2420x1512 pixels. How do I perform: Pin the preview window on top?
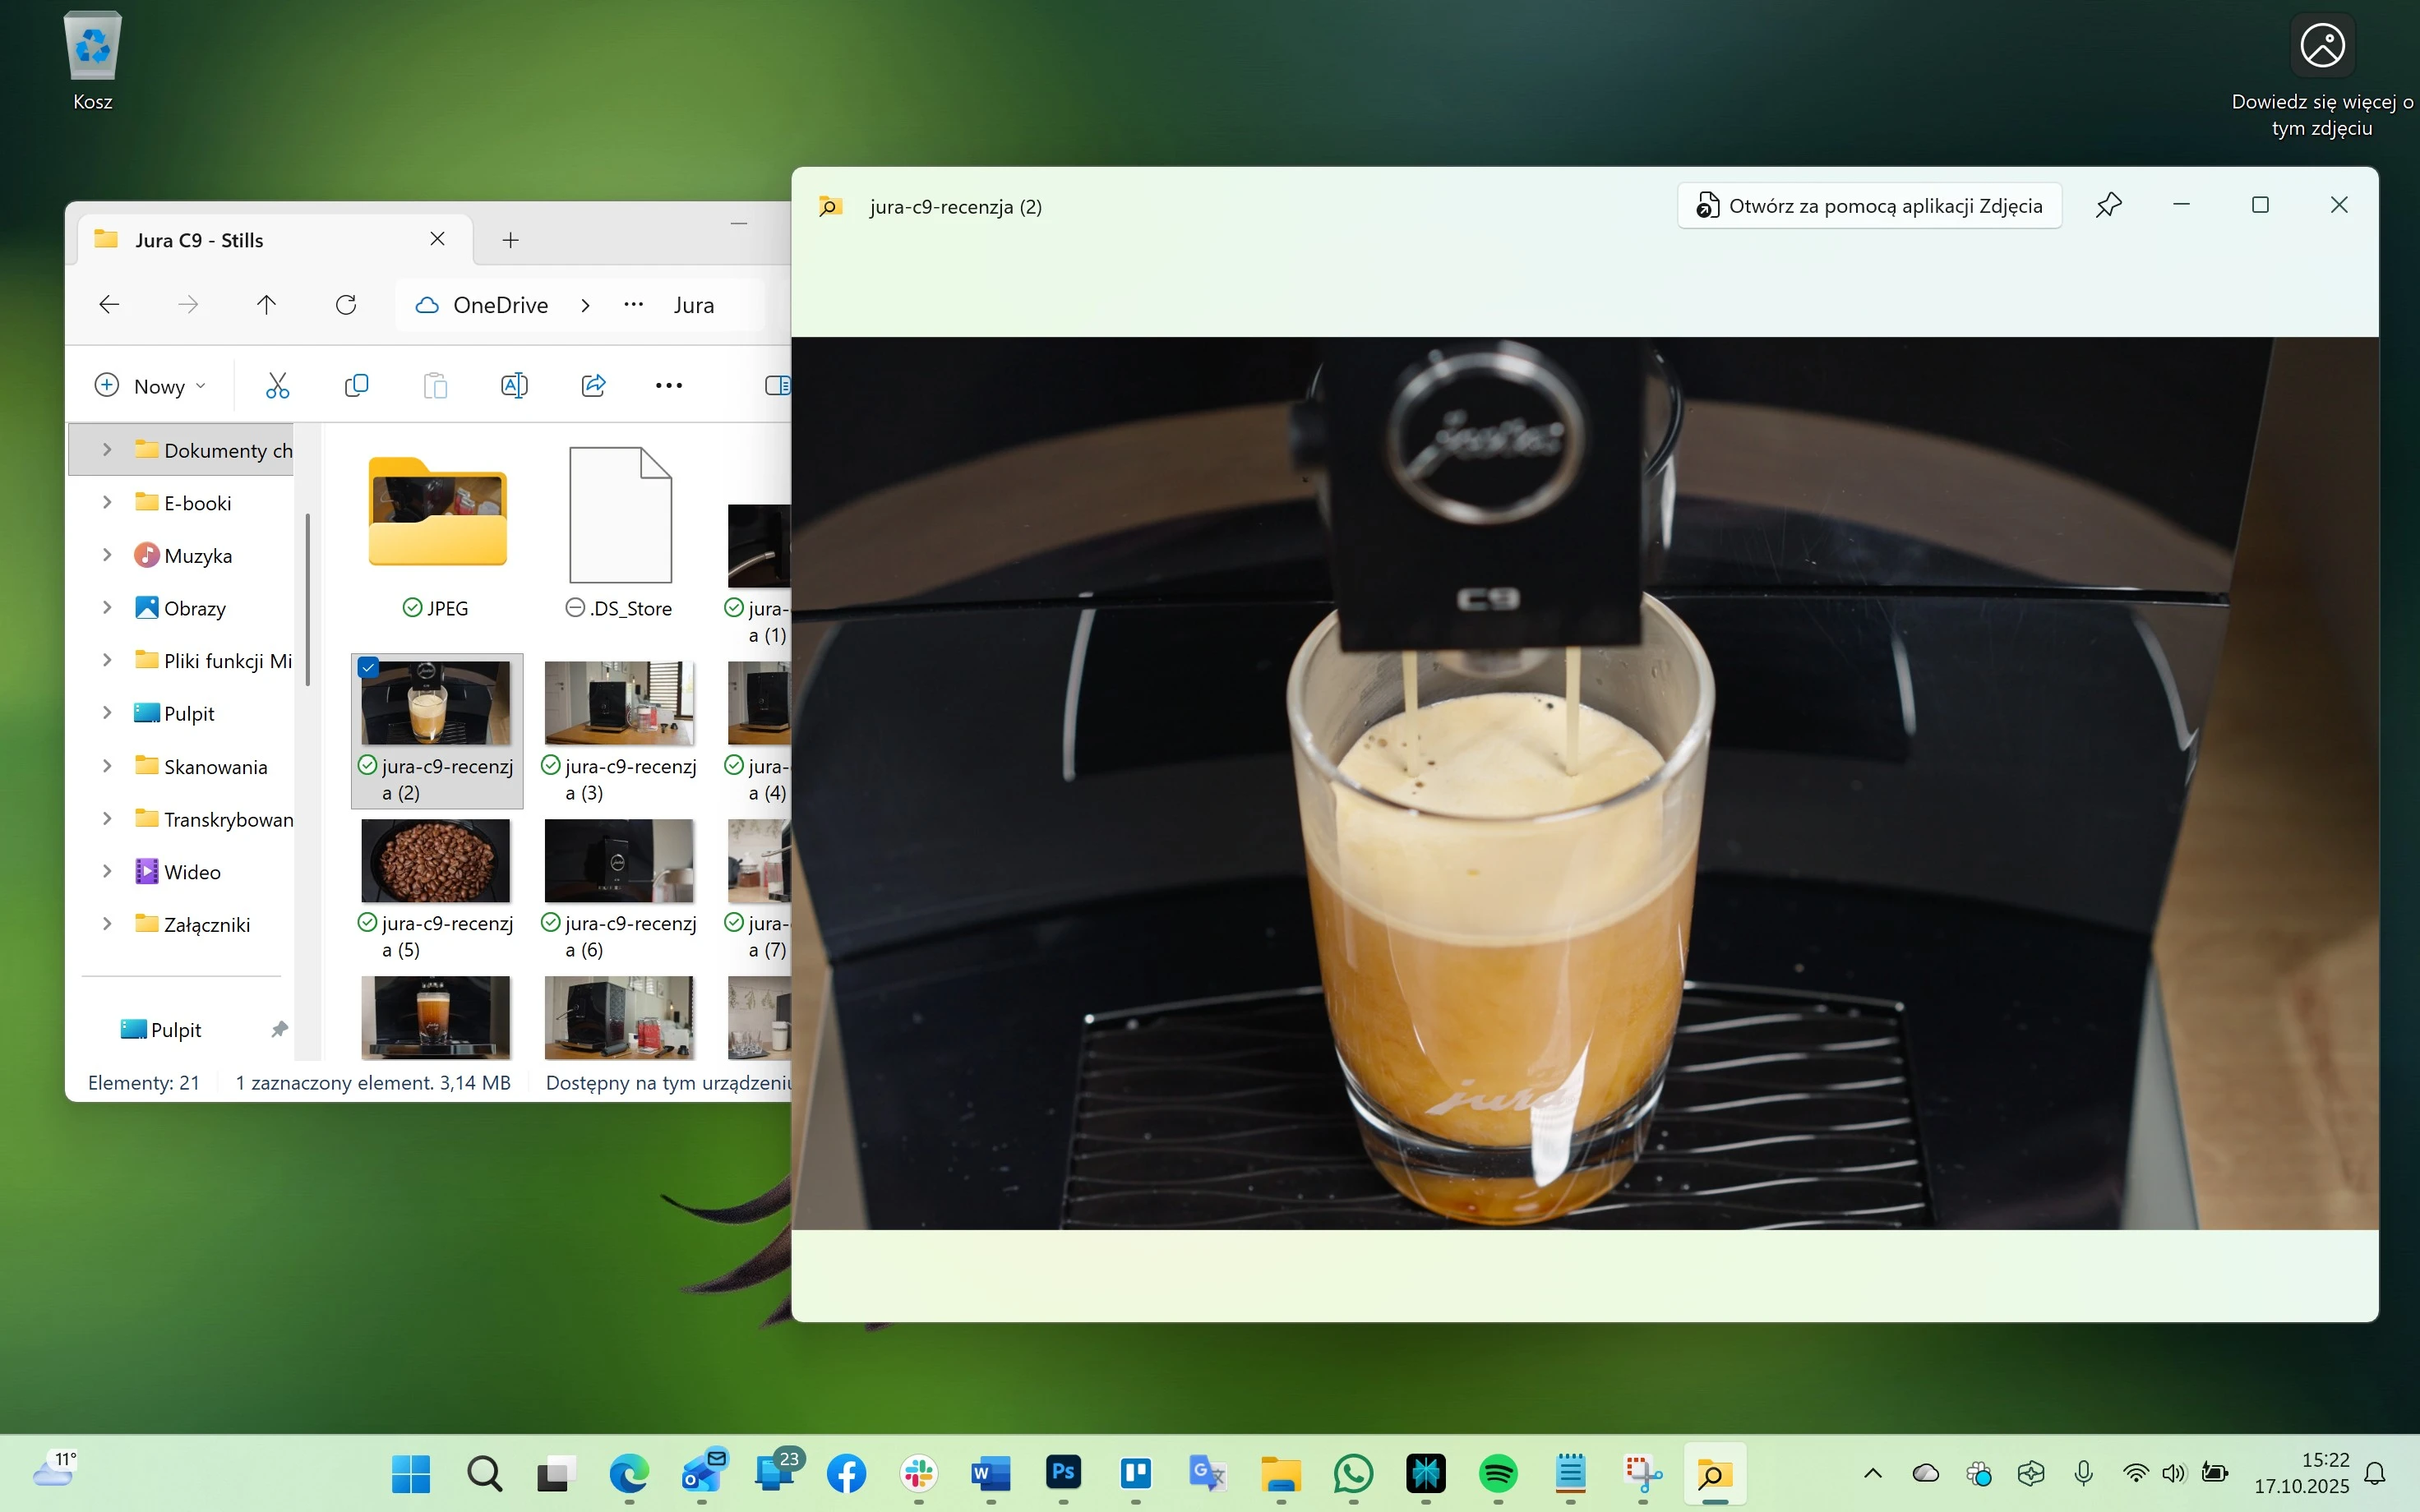[x=2108, y=205]
